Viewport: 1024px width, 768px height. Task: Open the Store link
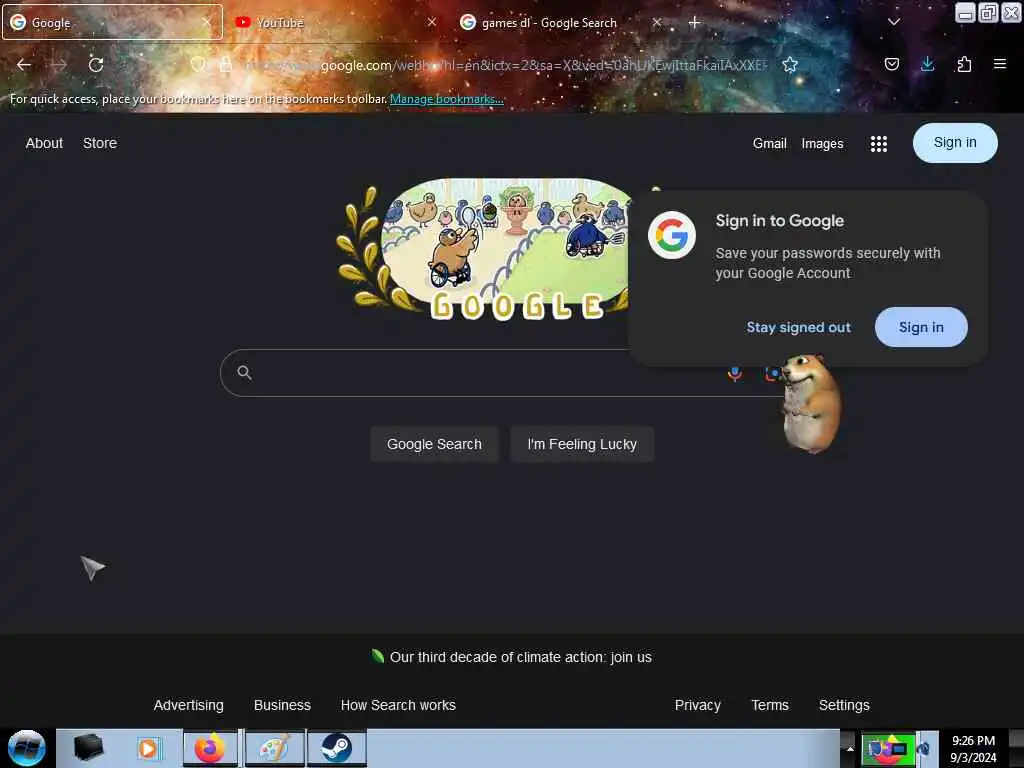(x=100, y=143)
